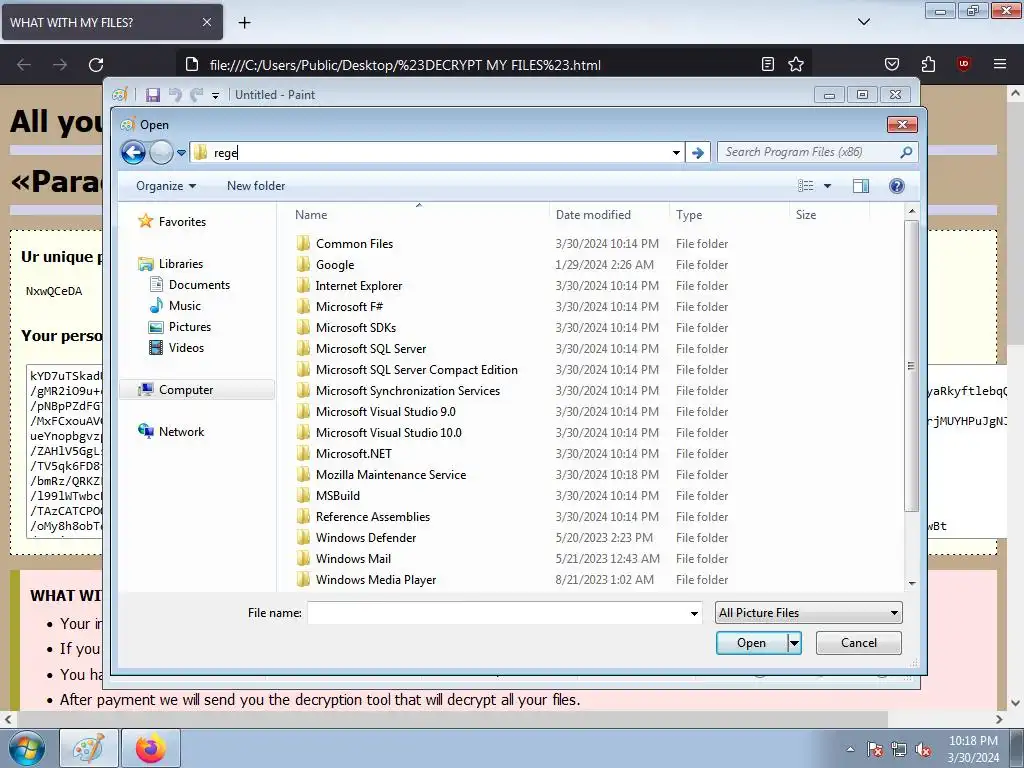Open Firefox application menu hamburger
This screenshot has height=768, width=1024.
click(x=999, y=64)
